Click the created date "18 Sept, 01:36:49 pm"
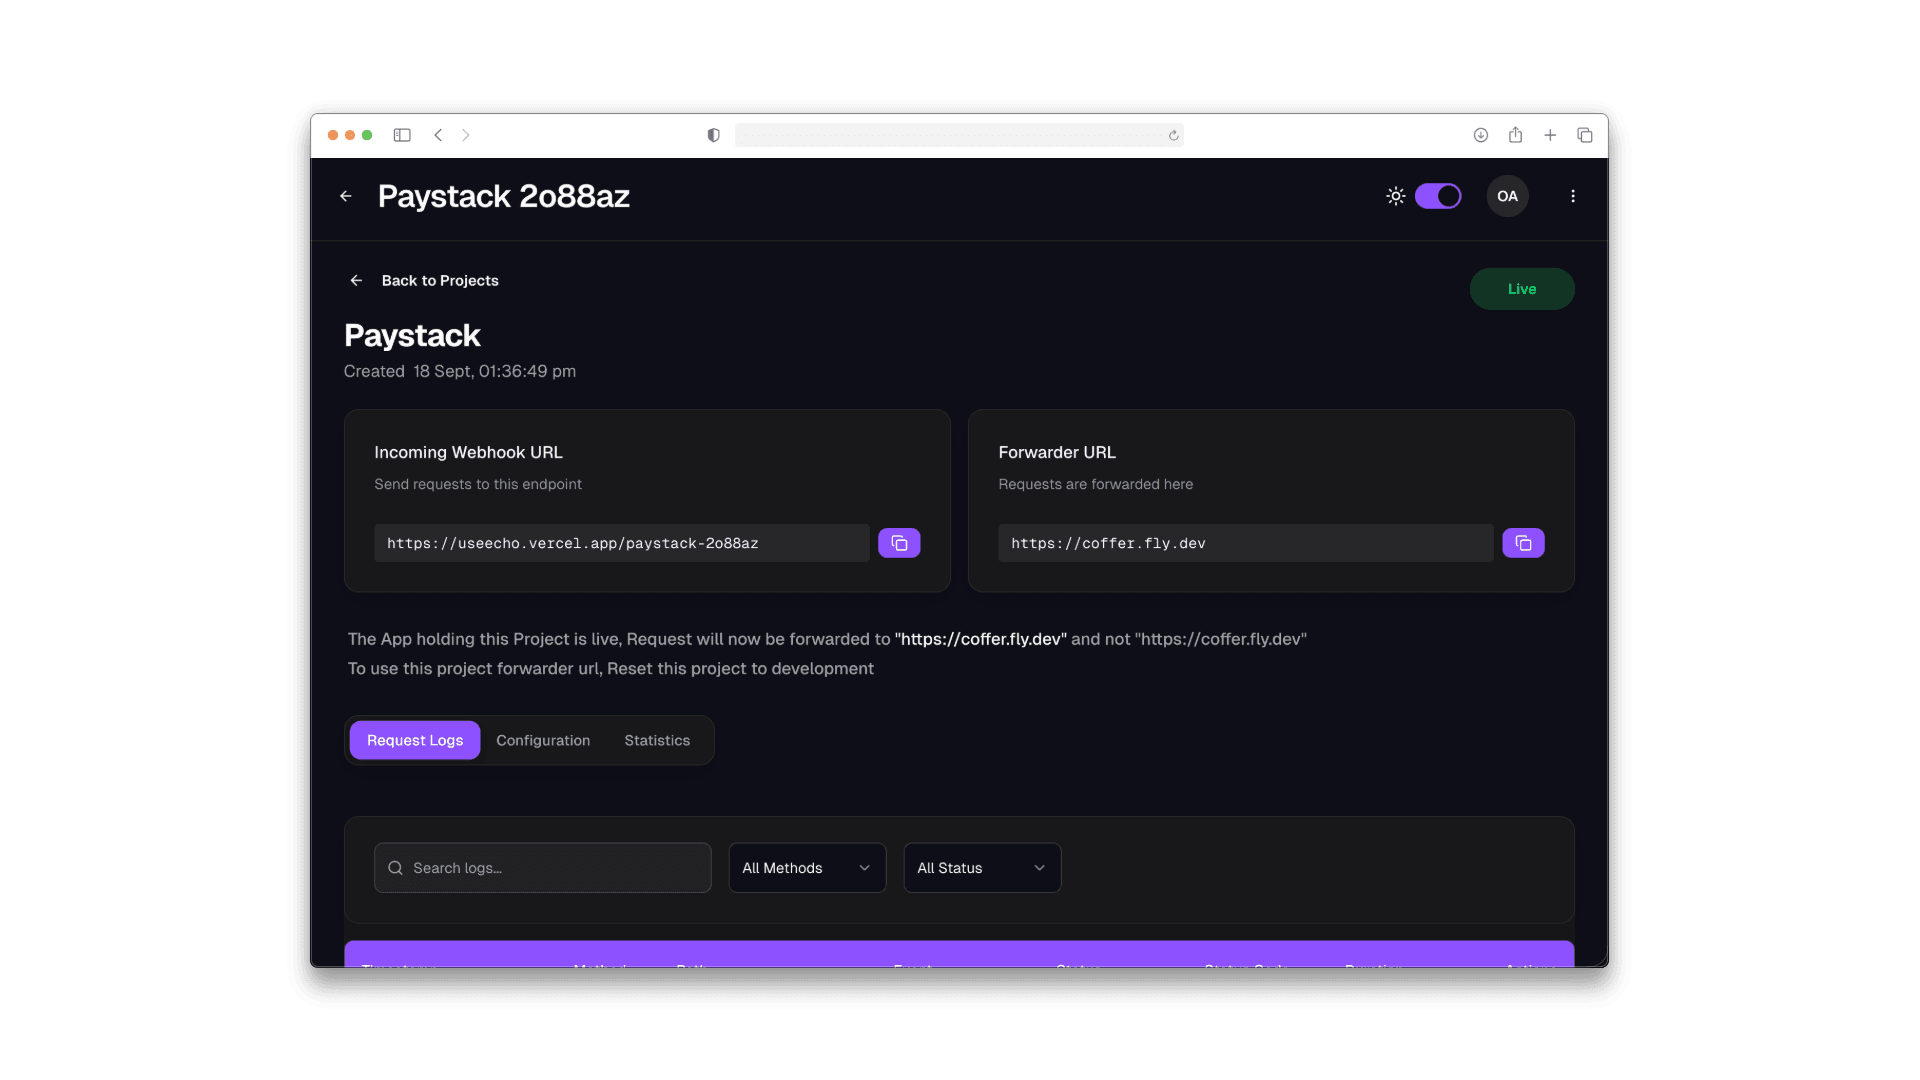Viewport: 1920px width, 1080px height. pos(494,371)
